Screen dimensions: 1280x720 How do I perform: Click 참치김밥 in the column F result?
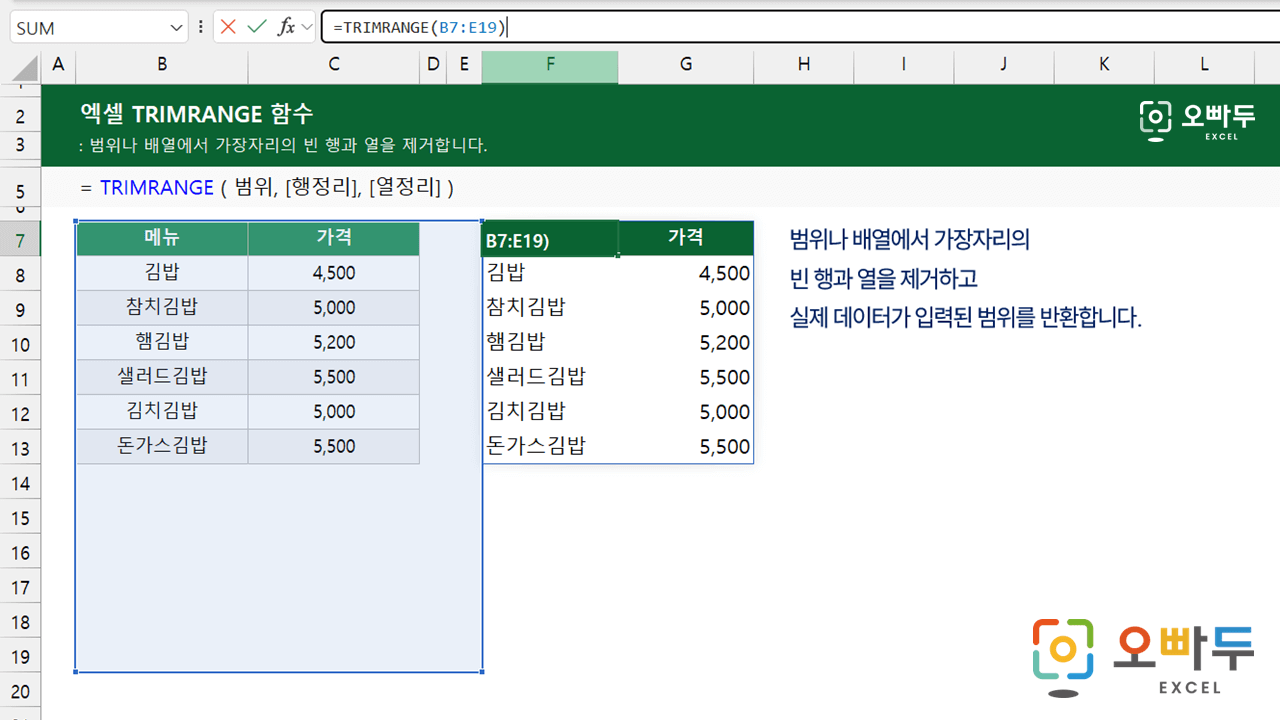550,307
